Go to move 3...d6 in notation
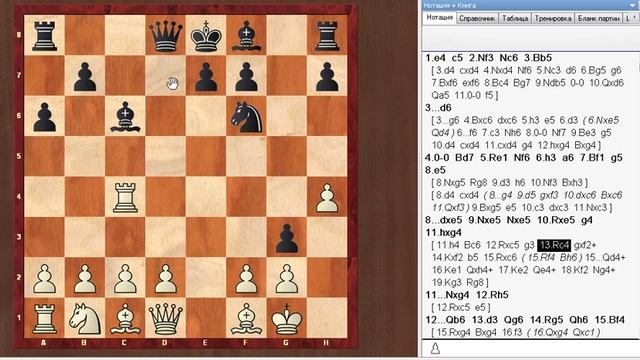Screen dimensions: 640x360 [438, 108]
